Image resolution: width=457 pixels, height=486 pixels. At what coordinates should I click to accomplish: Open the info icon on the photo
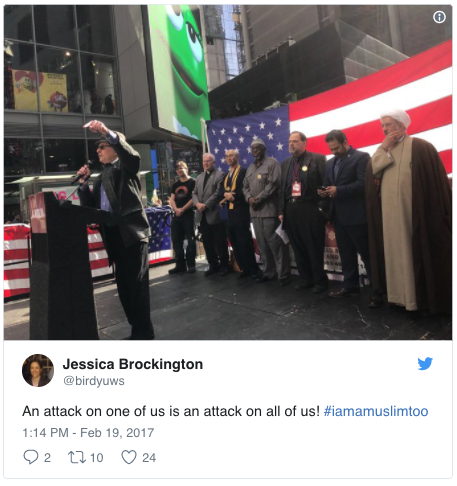tap(439, 17)
